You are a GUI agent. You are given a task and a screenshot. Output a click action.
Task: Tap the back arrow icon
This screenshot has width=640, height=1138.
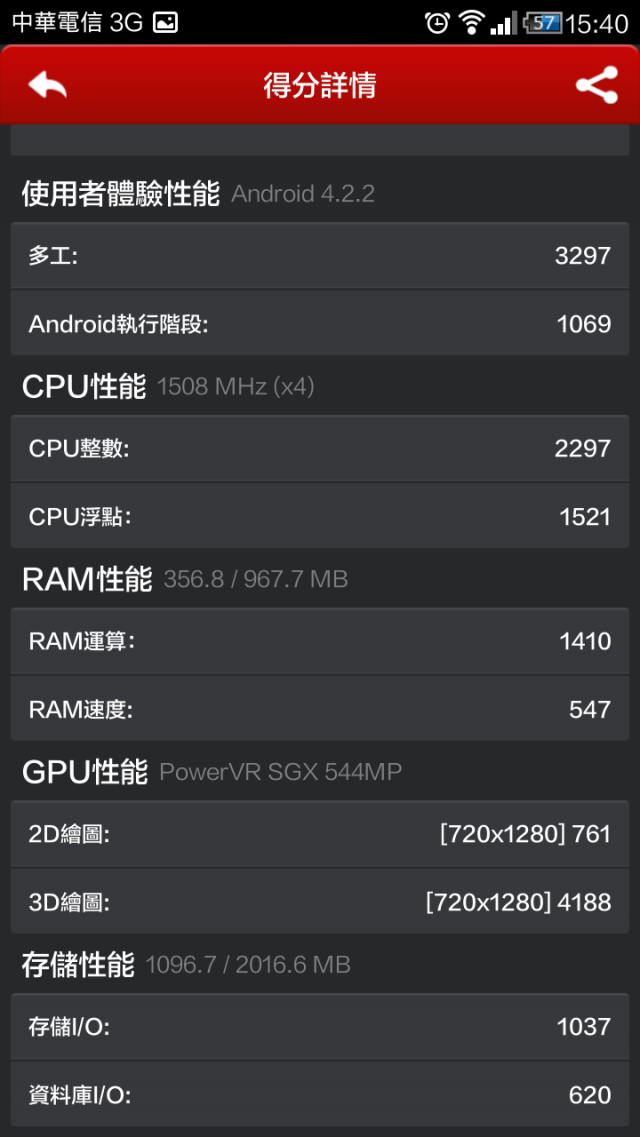47,86
